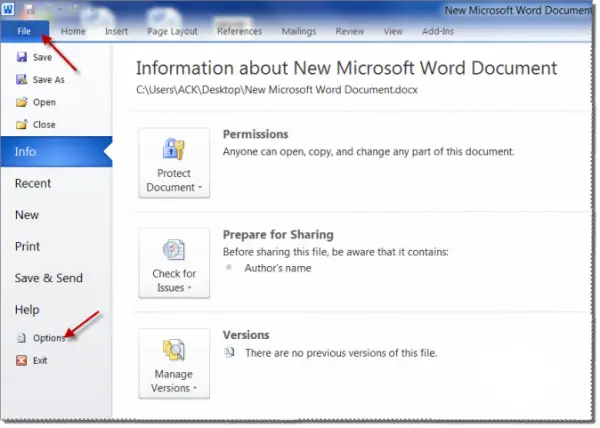Click the Save As icon
This screenshot has height=428, width=600.
click(22, 80)
